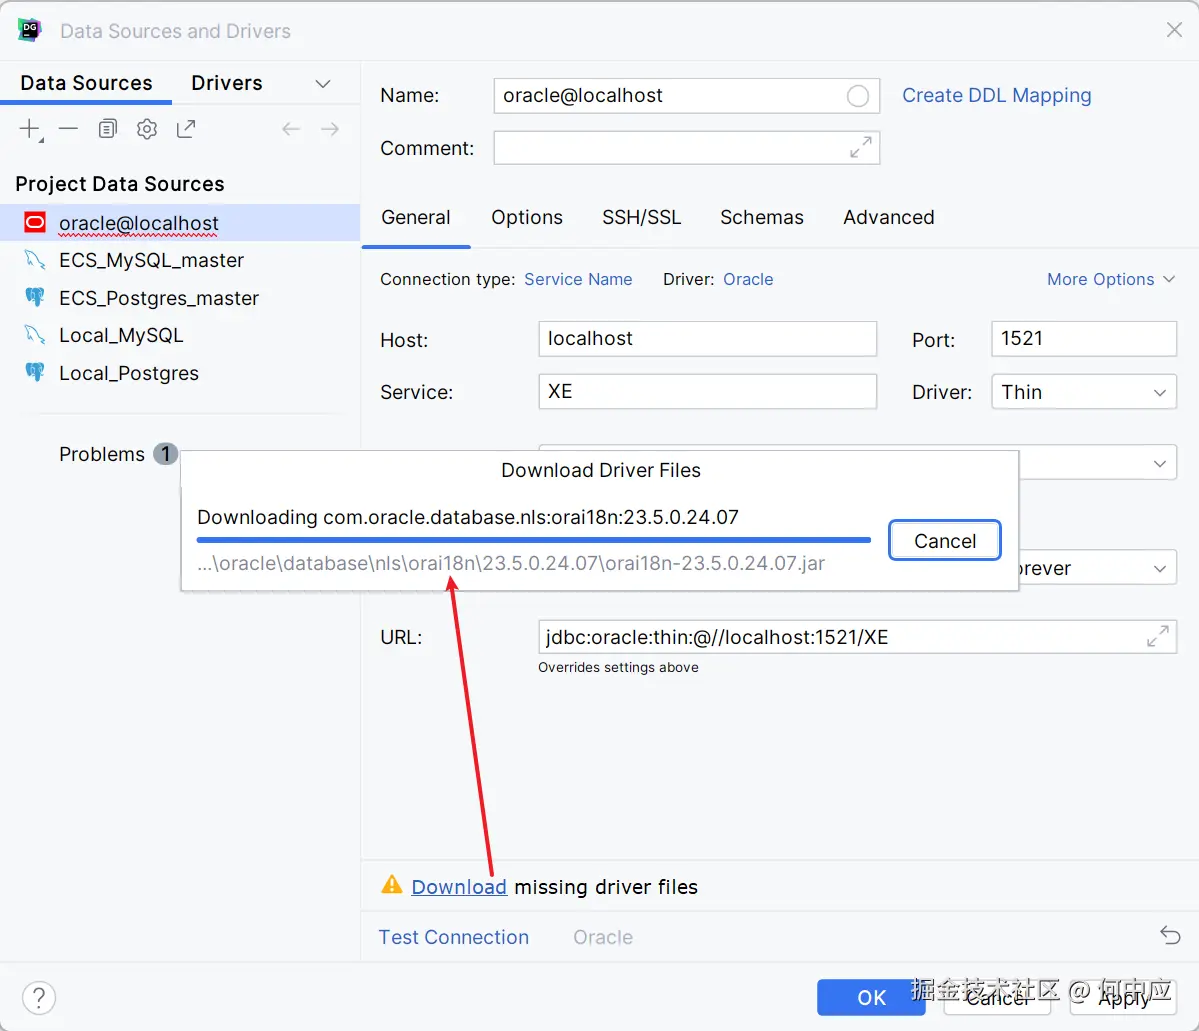This screenshot has width=1199, height=1031.
Task: Open the Driver Thin dropdown
Action: coord(1083,393)
